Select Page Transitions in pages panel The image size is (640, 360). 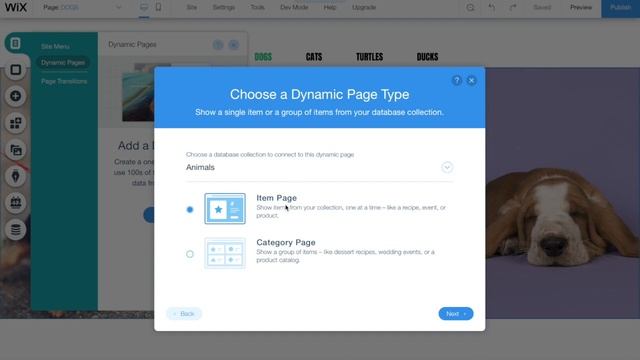[64, 81]
